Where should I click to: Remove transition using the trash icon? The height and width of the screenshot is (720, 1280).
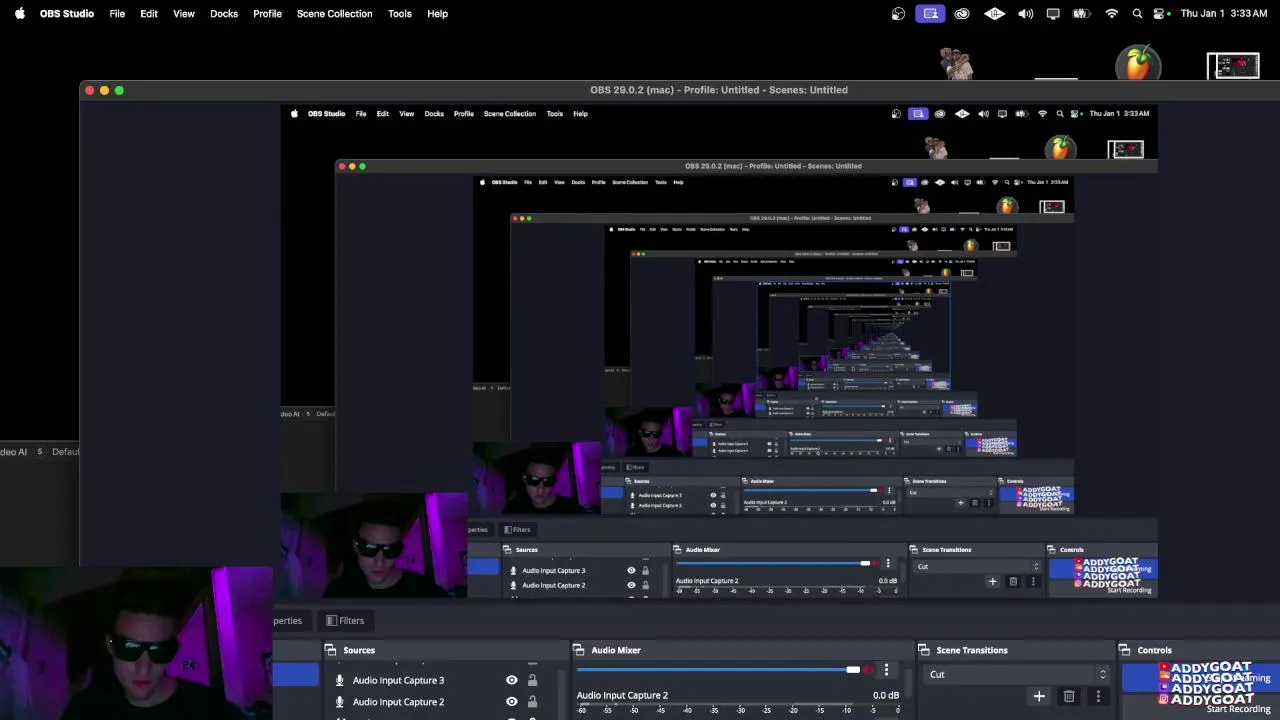(1069, 696)
